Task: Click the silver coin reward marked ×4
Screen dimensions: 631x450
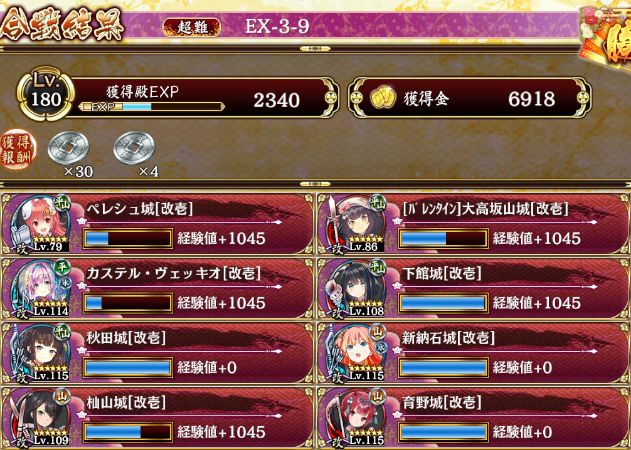Action: point(134,147)
